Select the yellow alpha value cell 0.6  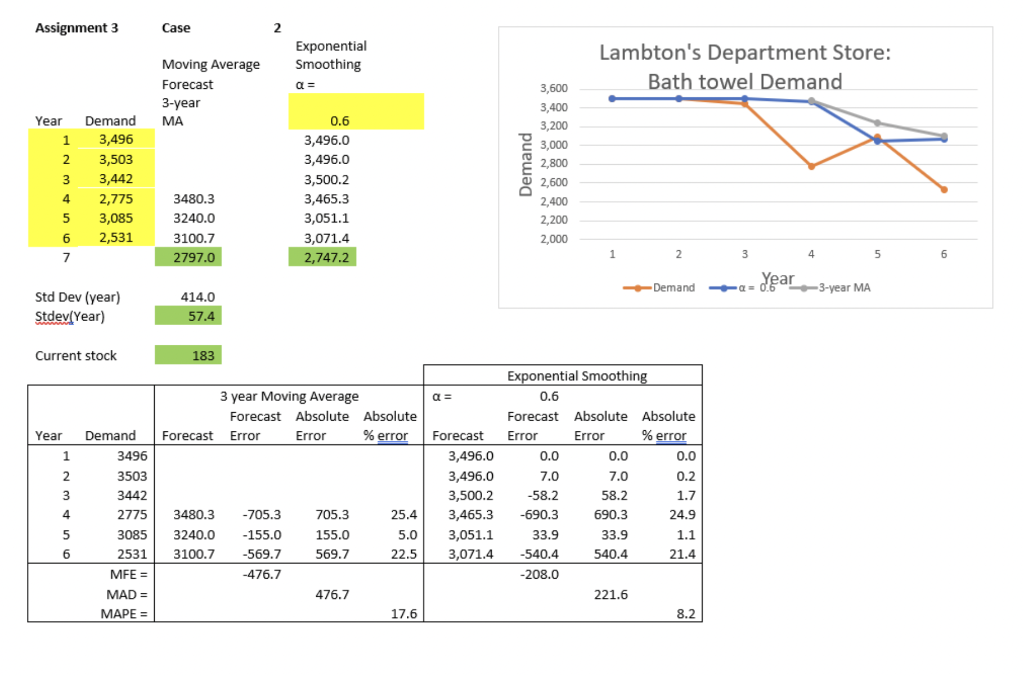pos(356,112)
